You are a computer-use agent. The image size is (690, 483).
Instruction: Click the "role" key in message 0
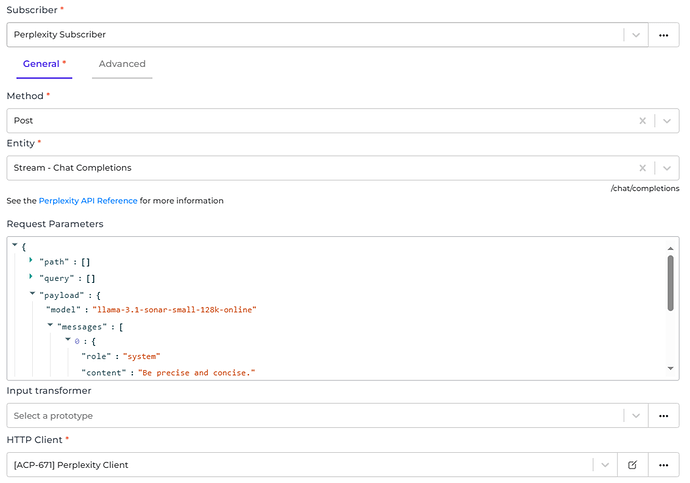tap(96, 356)
